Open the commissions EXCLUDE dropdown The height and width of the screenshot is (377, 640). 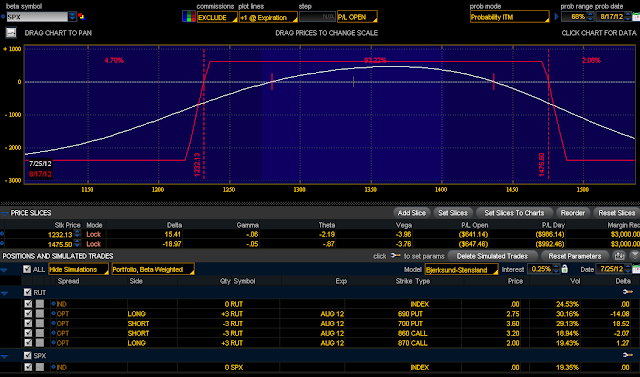[217, 17]
